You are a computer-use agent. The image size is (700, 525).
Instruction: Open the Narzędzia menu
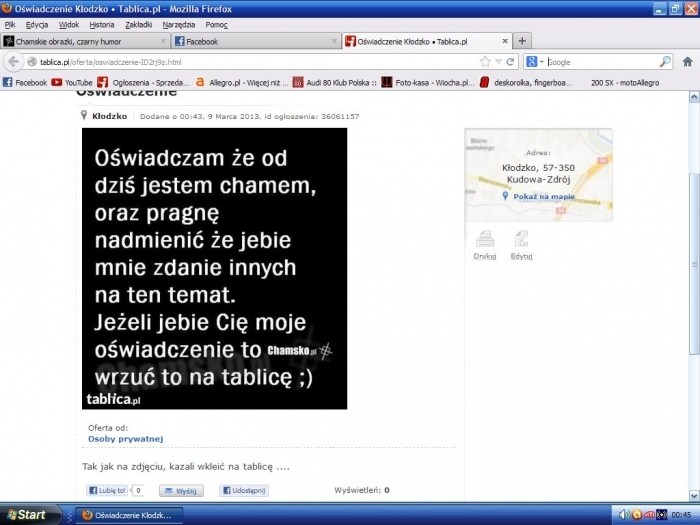180,24
